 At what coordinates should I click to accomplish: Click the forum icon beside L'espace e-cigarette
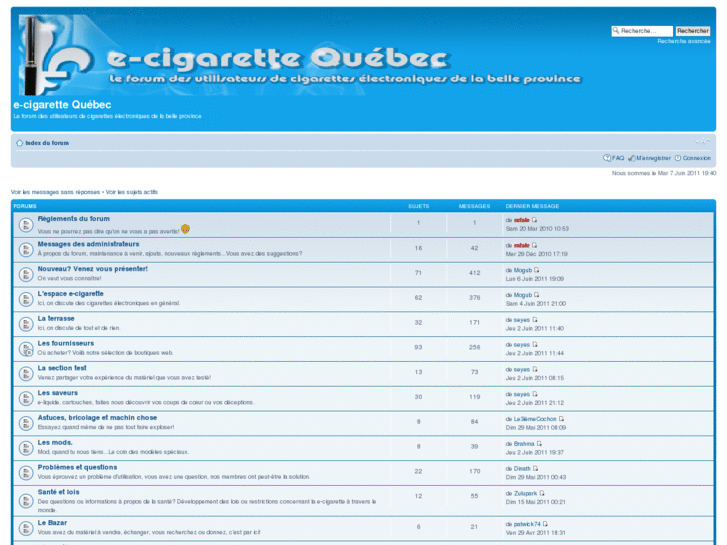click(26, 300)
